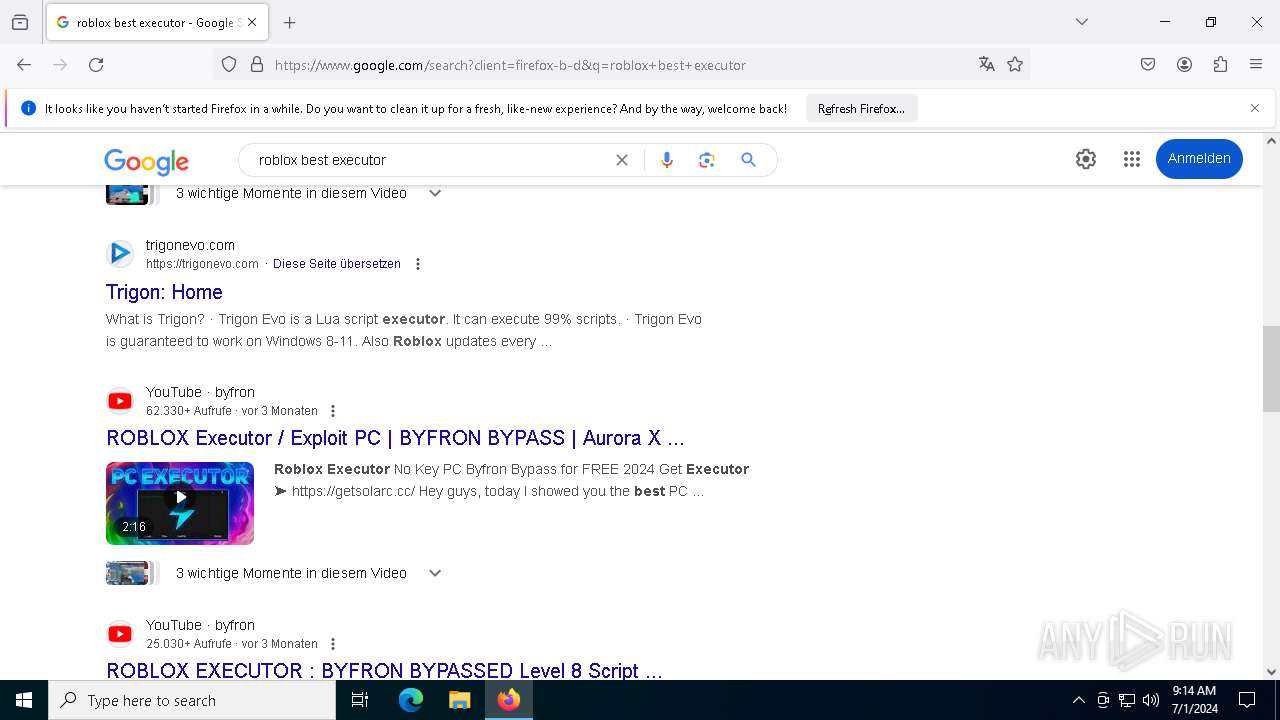Open the list all tabs dropdown
This screenshot has width=1280, height=720.
click(1082, 22)
